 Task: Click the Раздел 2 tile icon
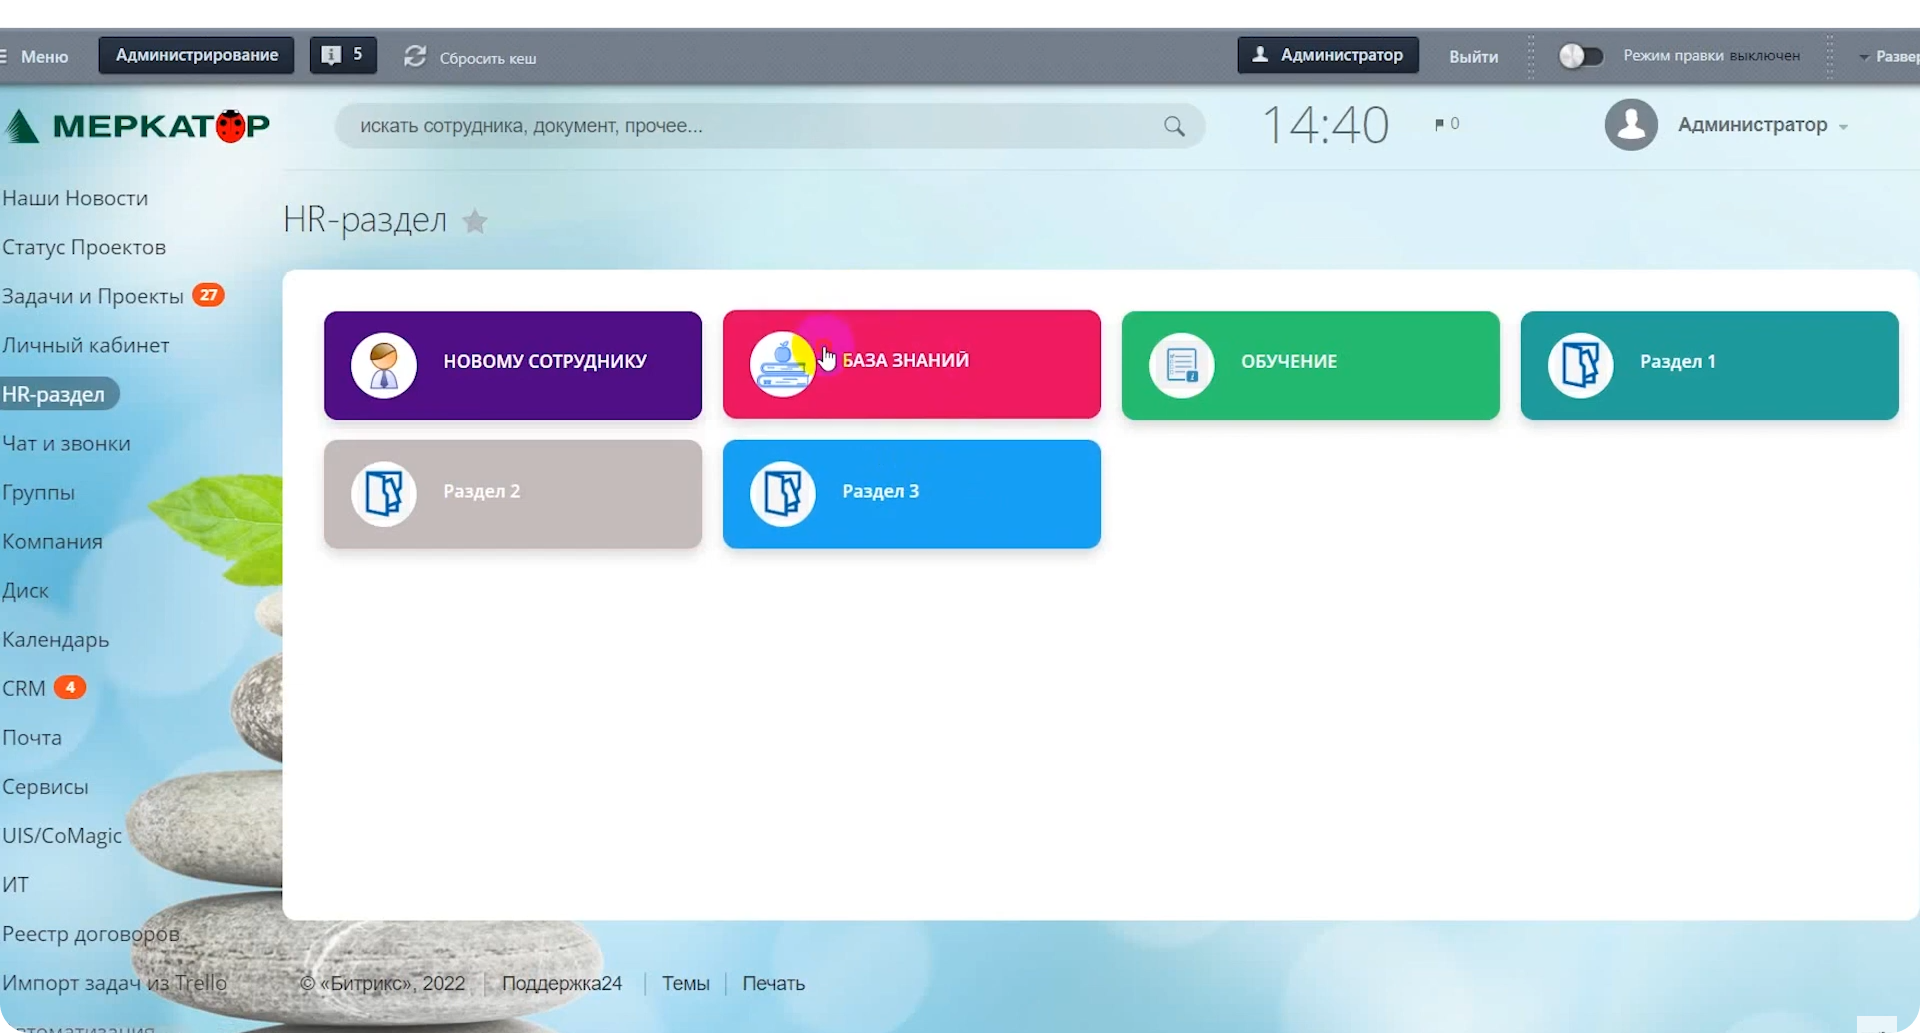click(384, 494)
